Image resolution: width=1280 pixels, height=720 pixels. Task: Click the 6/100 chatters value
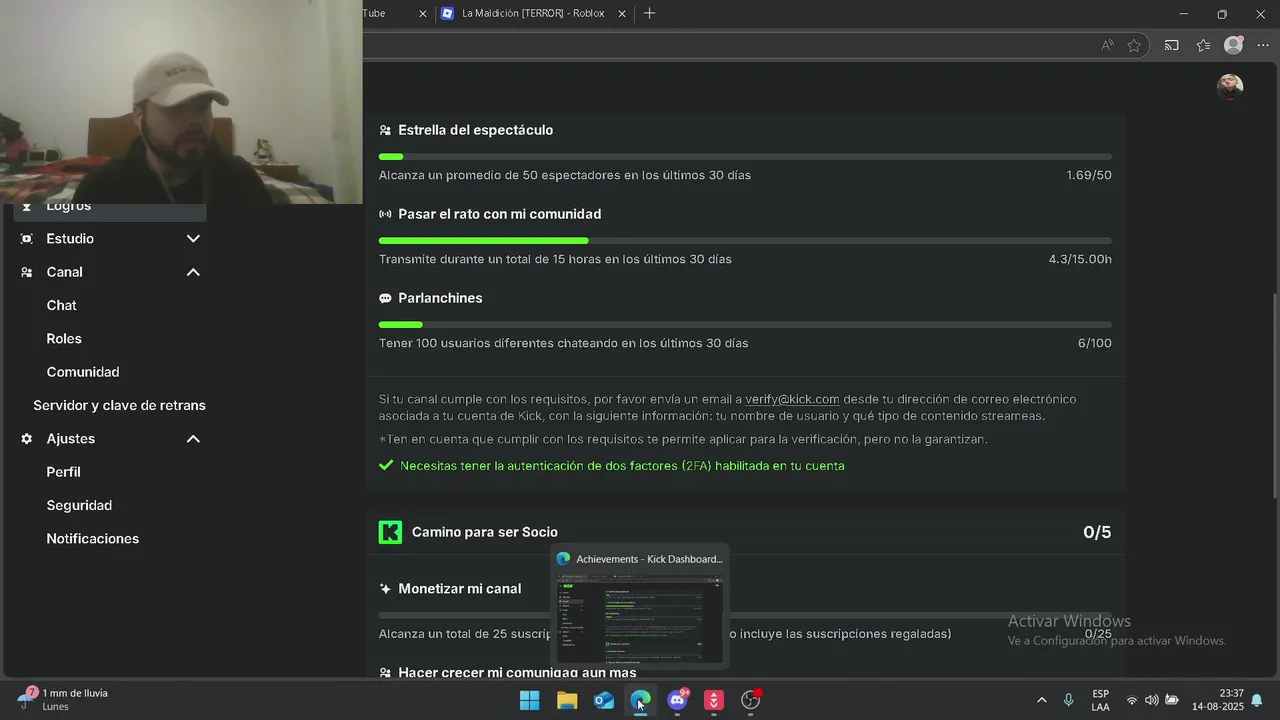coord(1094,343)
